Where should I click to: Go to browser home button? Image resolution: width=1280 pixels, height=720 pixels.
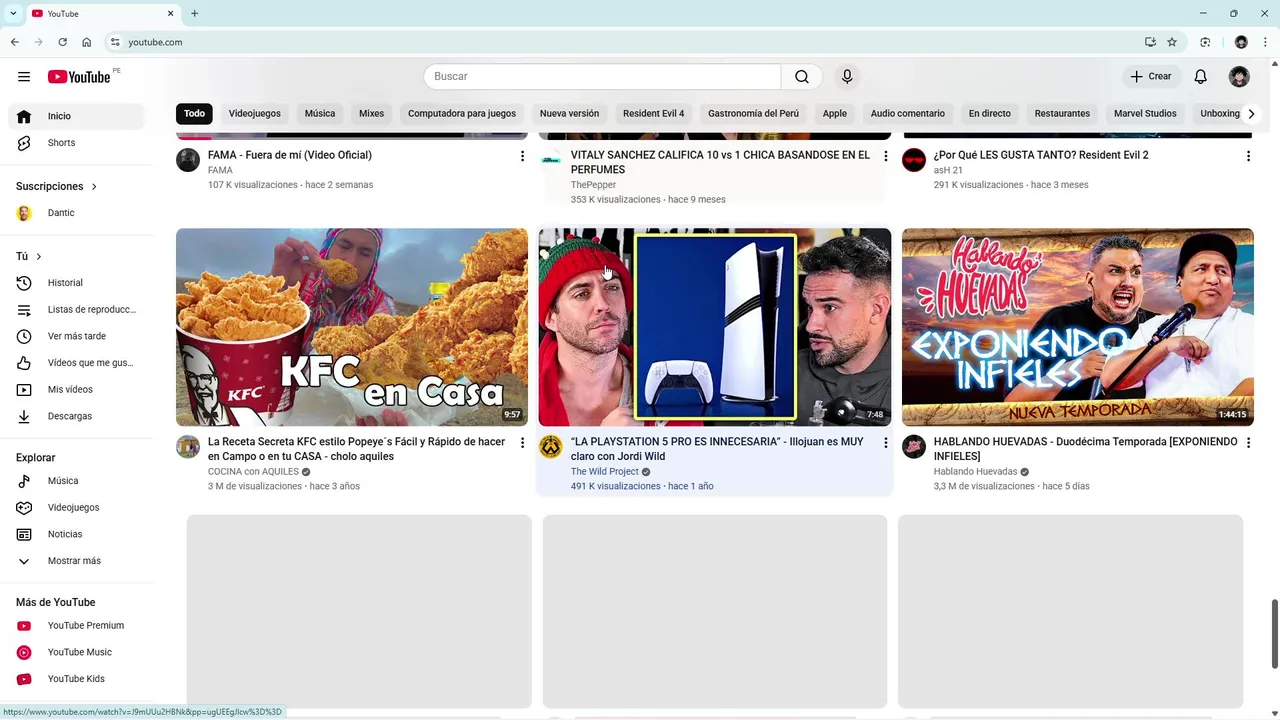(x=86, y=42)
